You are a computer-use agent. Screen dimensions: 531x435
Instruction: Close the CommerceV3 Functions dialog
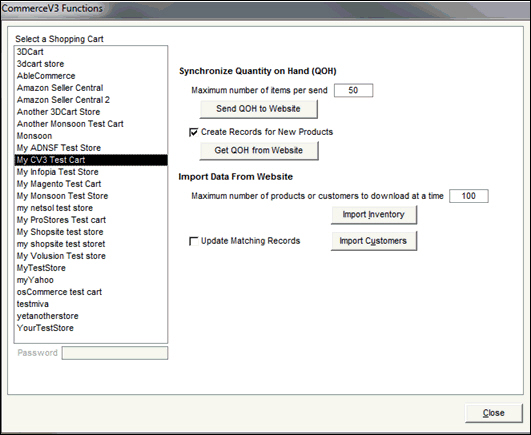[x=494, y=413]
